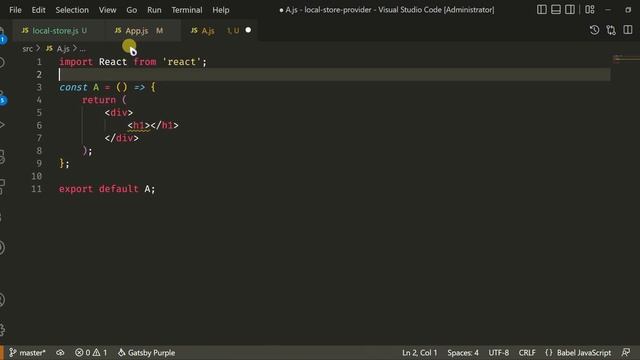The height and width of the screenshot is (360, 640).
Task: Restore down the VS Code window
Action: [628, 9]
